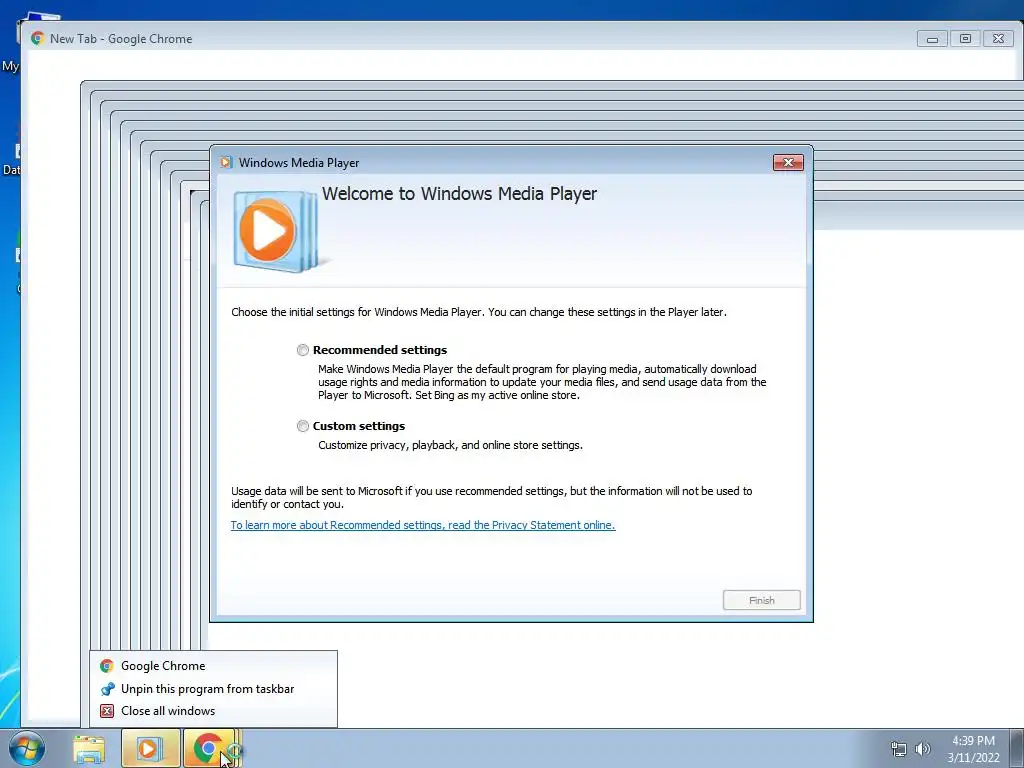The width and height of the screenshot is (1024, 768).
Task: Click the 'Welcome to Windows Media Player' heading
Action: click(459, 194)
